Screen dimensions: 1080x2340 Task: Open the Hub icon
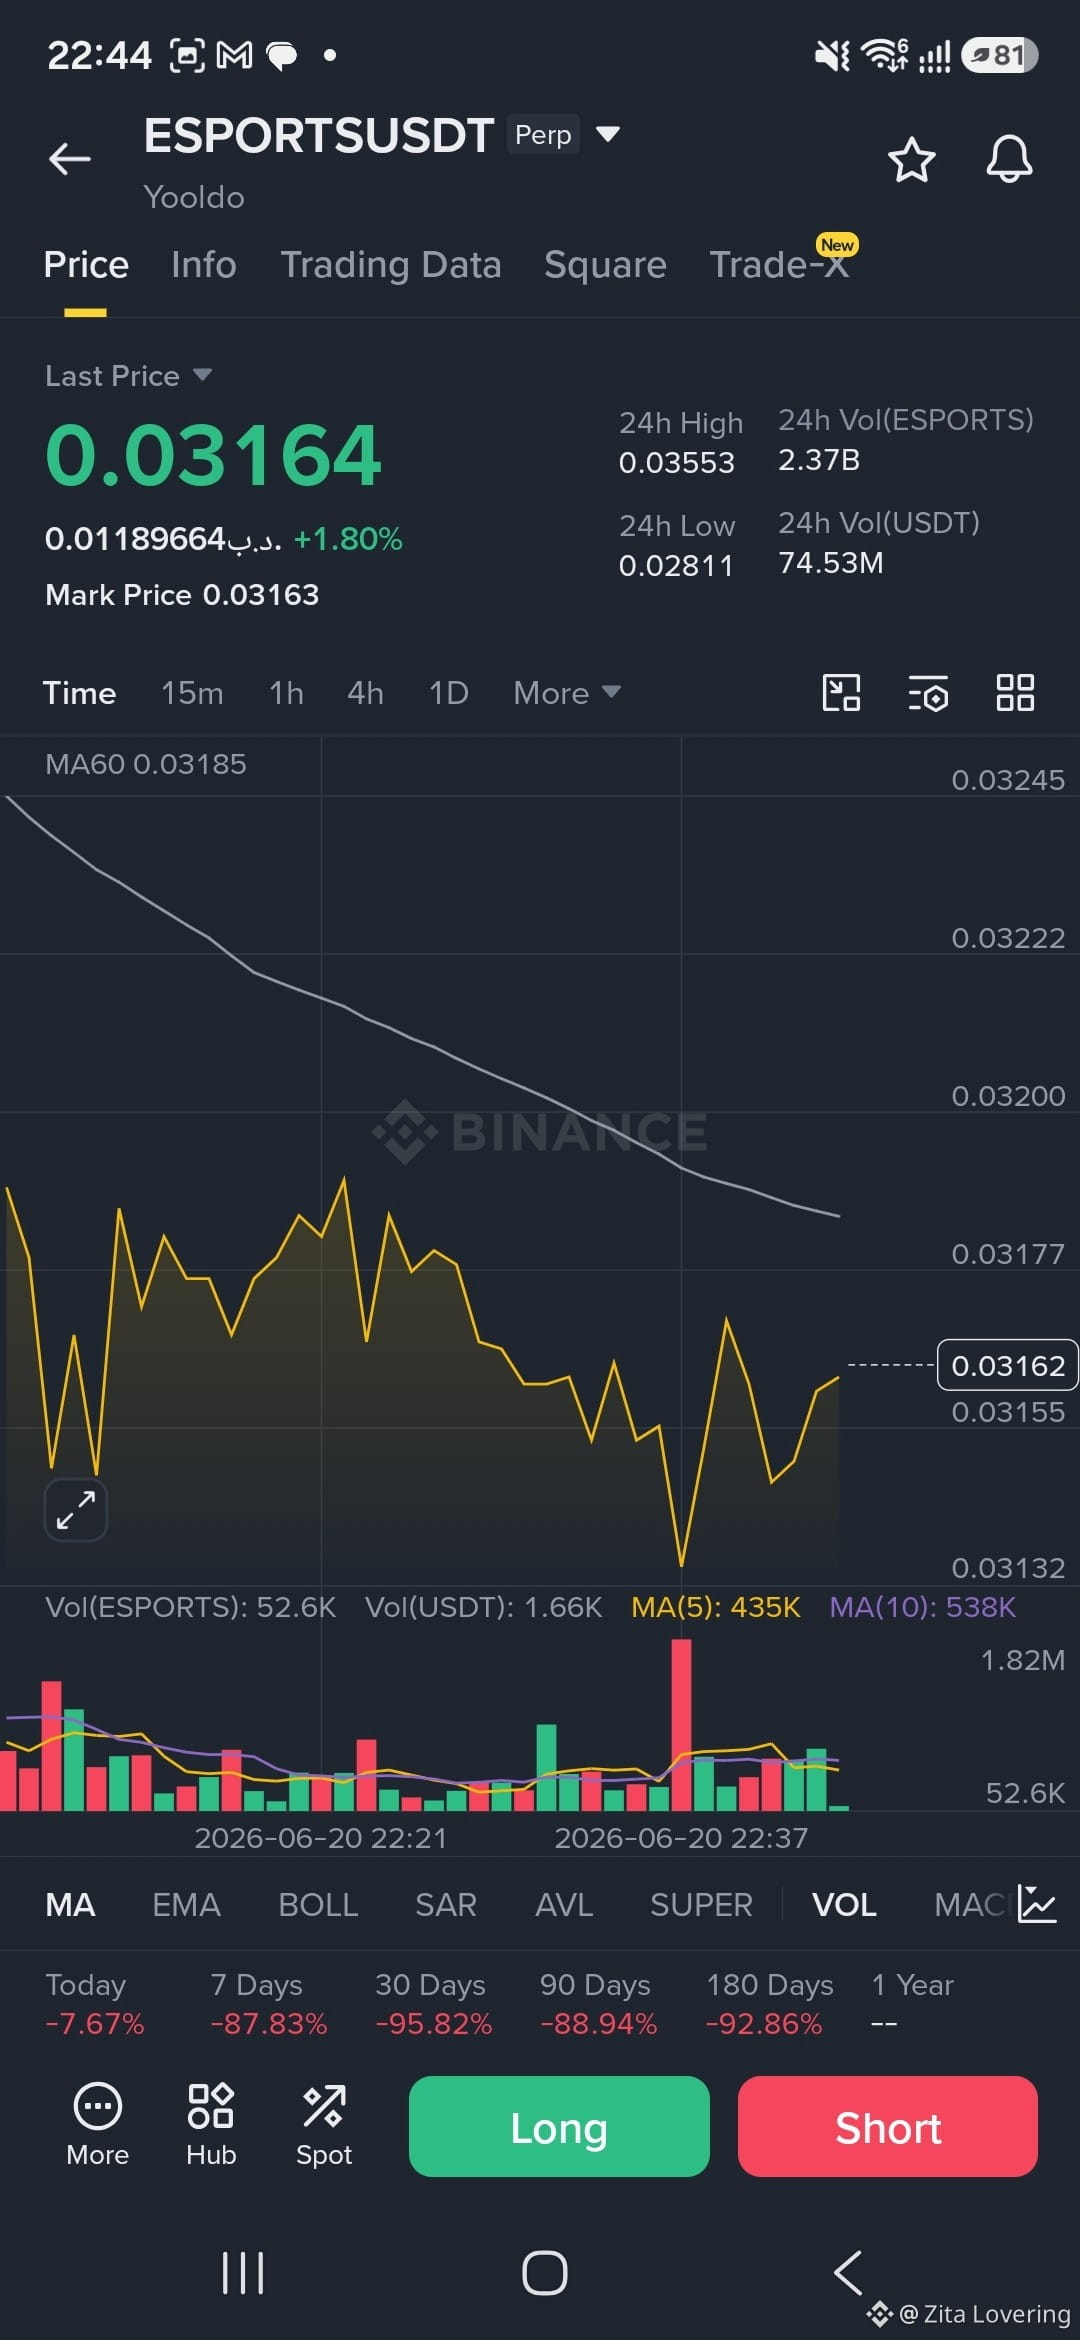[x=211, y=2125]
